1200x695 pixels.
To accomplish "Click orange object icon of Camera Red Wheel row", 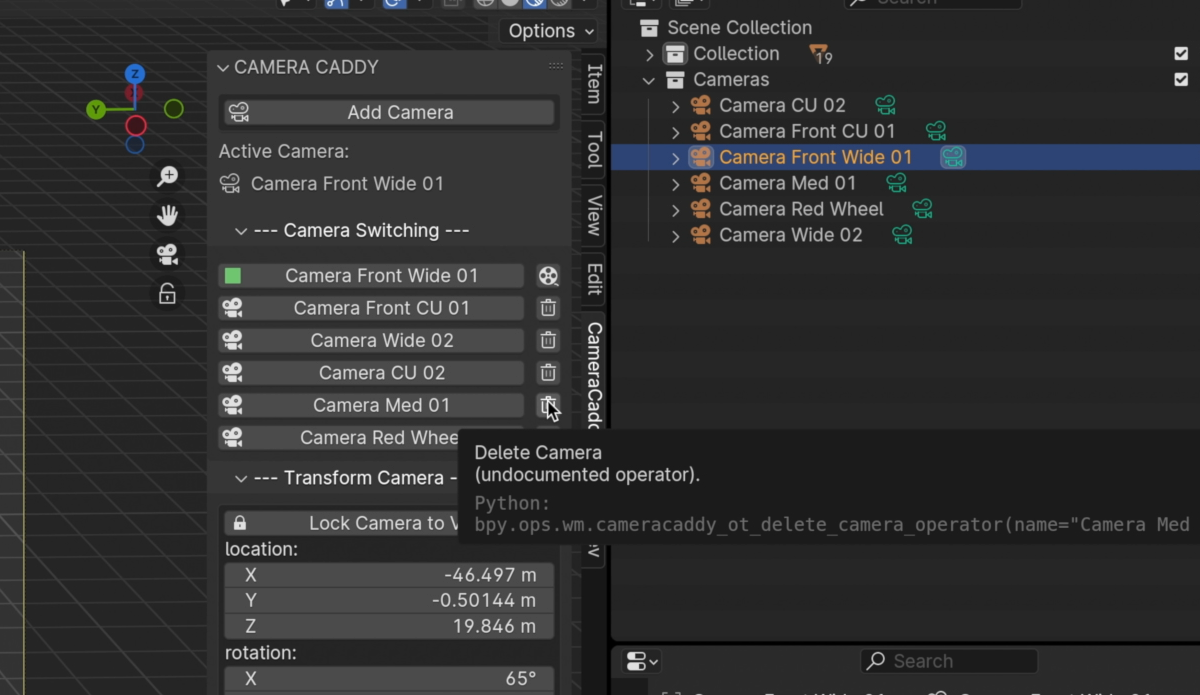I will [x=700, y=209].
